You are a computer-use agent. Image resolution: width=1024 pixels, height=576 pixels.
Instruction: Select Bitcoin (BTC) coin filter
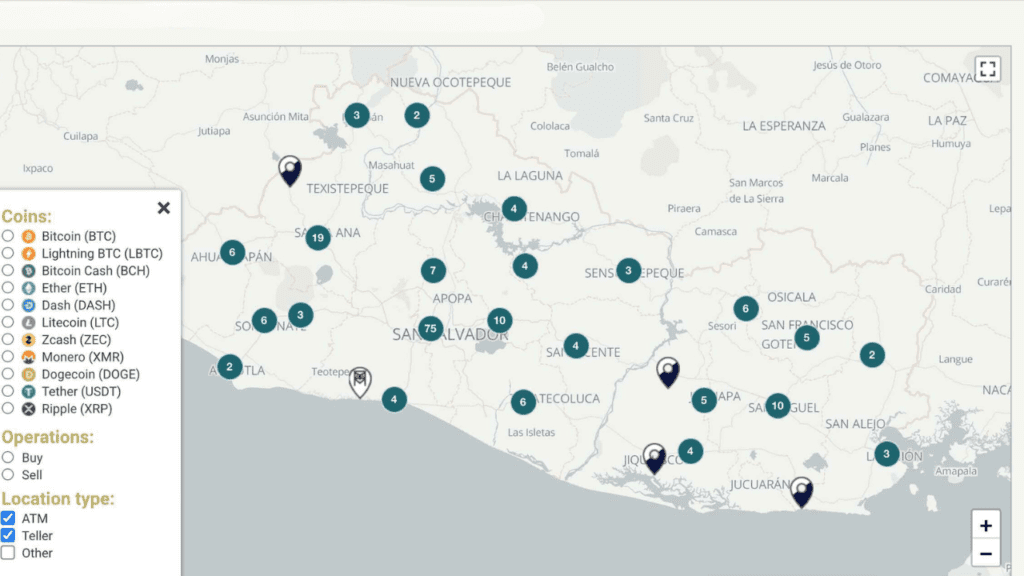coord(8,236)
